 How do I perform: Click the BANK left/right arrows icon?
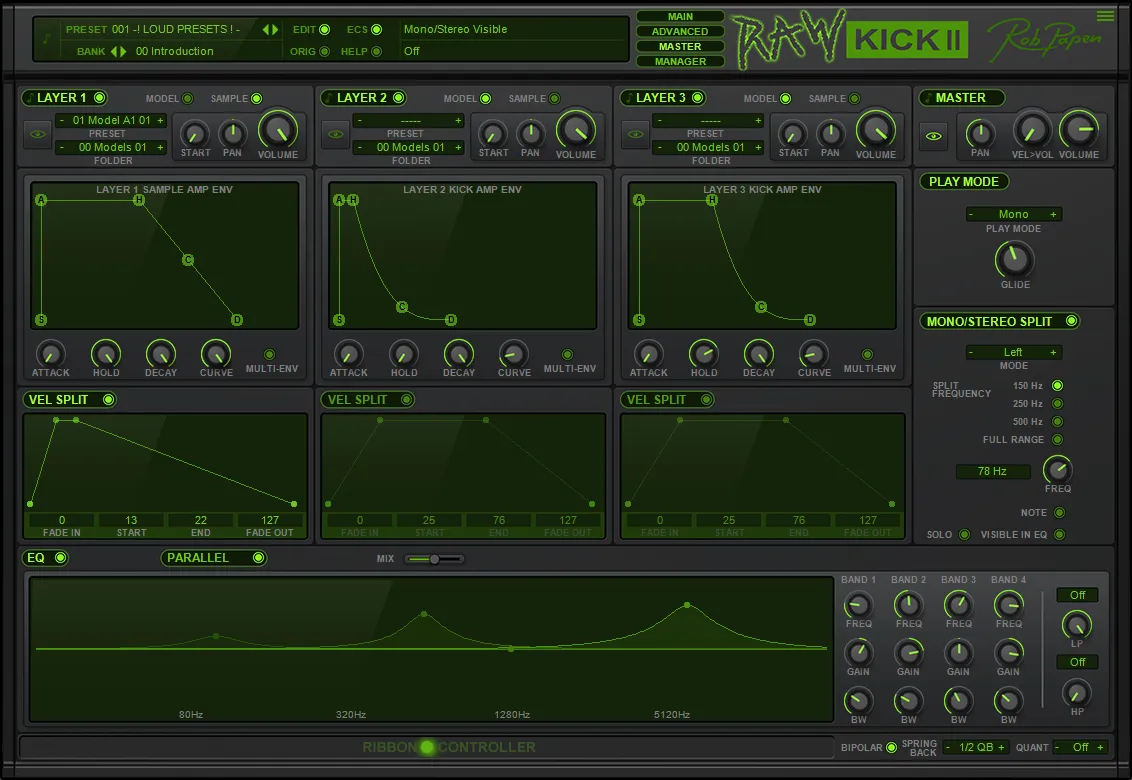coord(118,51)
